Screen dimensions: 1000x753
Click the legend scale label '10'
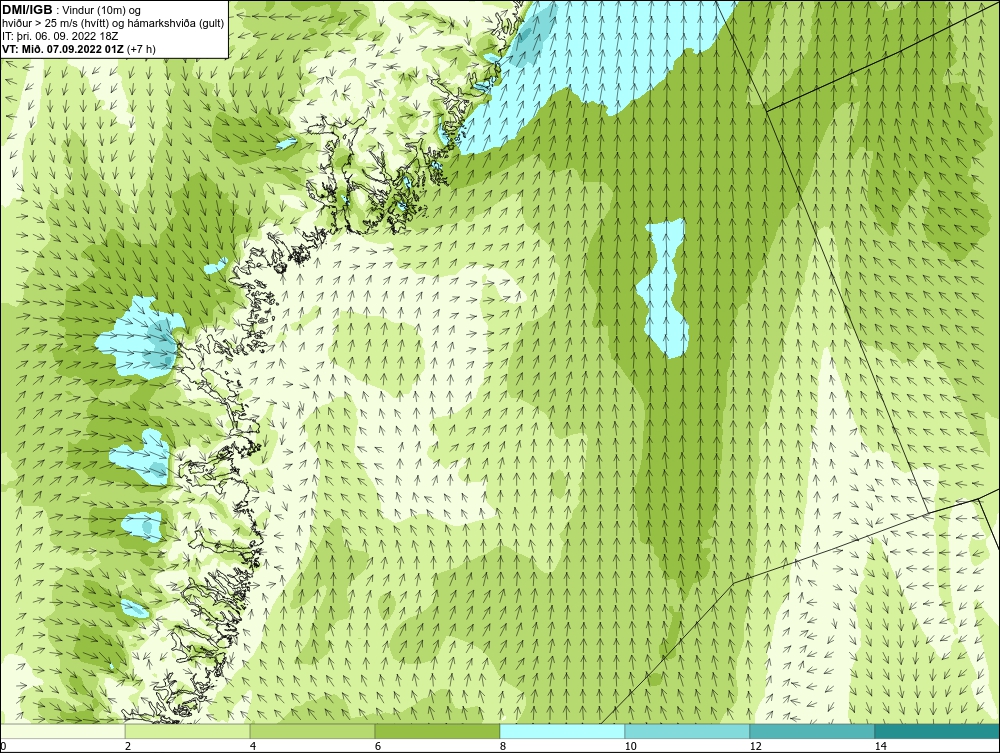tap(631, 746)
